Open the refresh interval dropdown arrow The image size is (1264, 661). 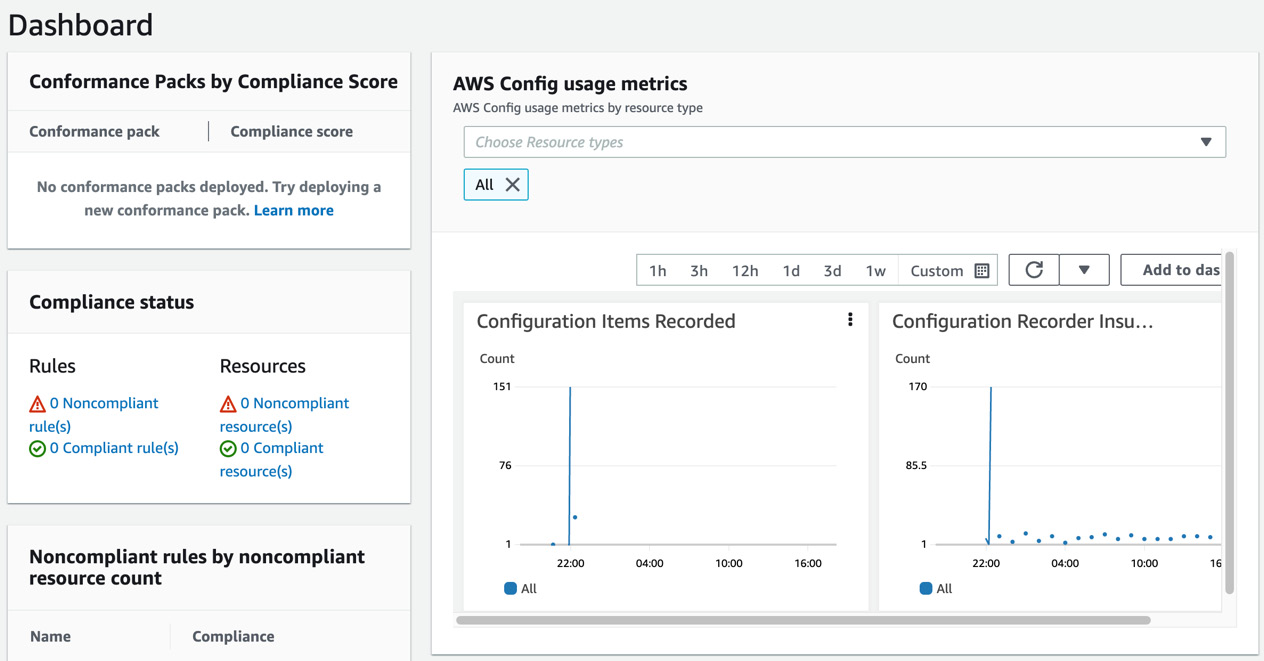tap(1084, 270)
